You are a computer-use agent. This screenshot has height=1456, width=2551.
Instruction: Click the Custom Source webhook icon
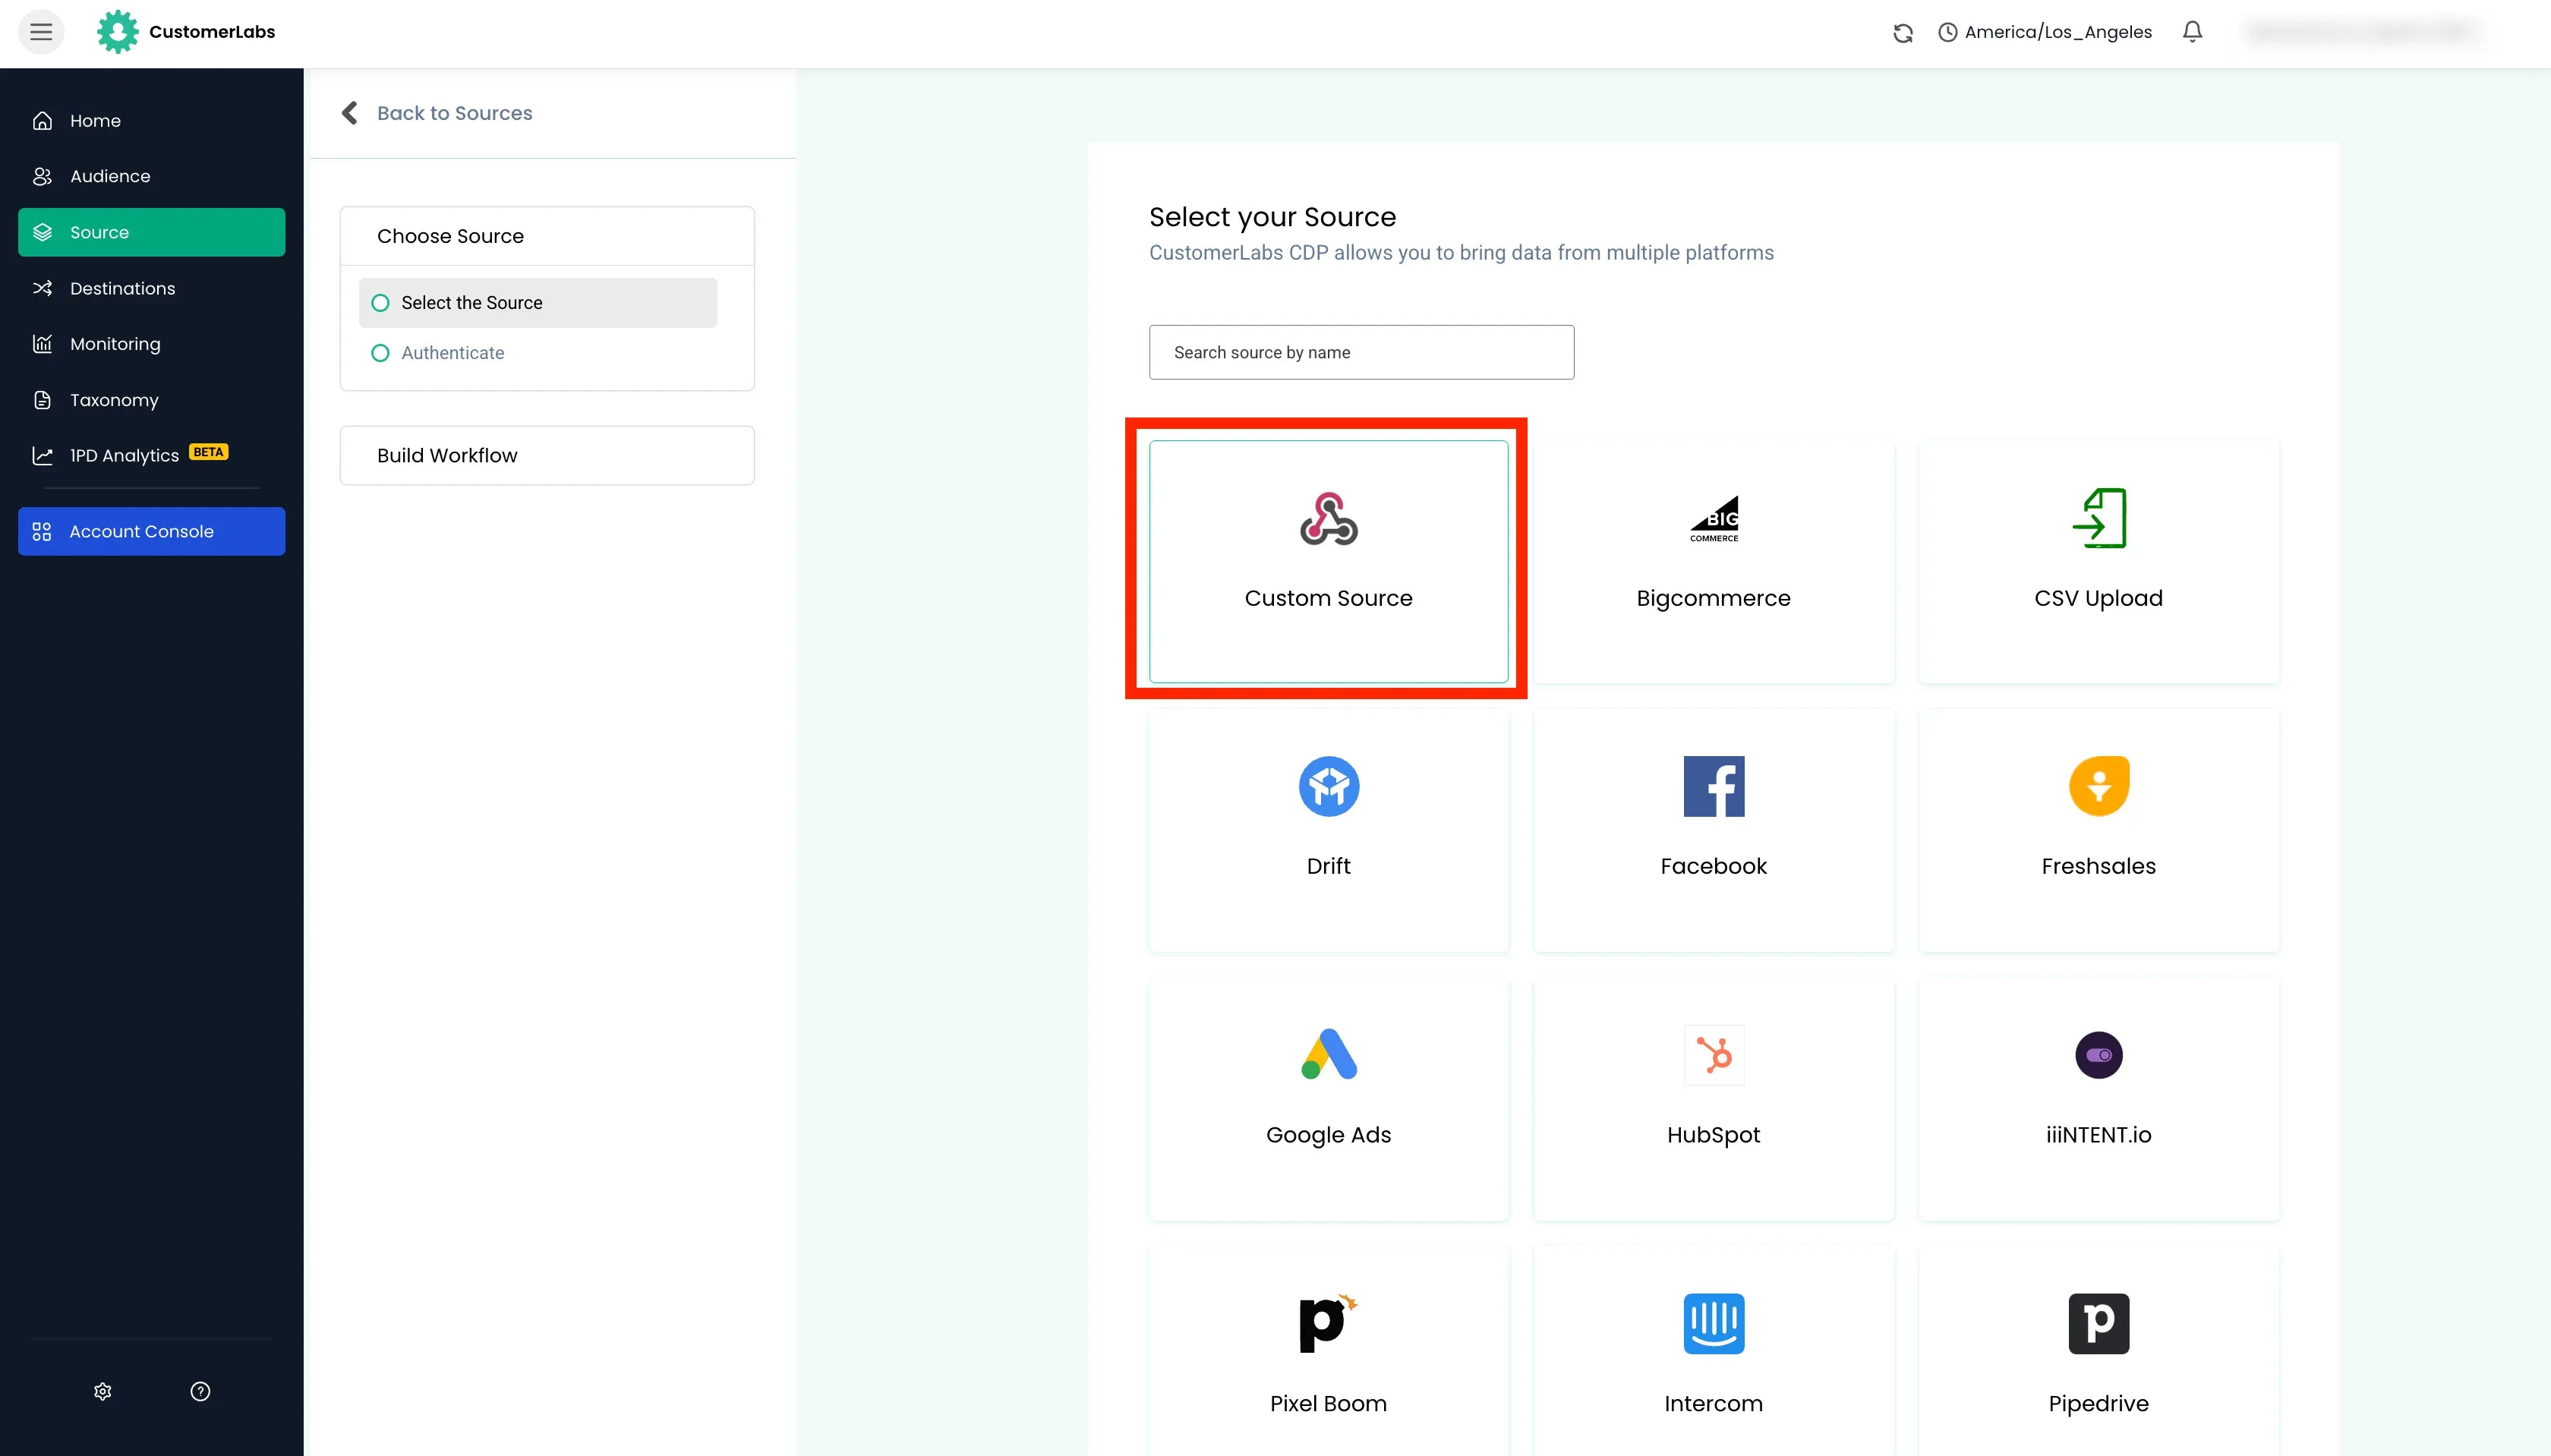pos(1328,518)
